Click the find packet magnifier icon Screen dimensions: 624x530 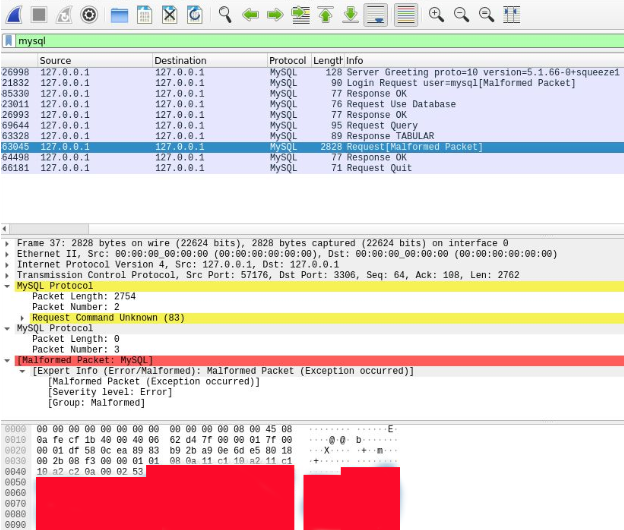(225, 14)
